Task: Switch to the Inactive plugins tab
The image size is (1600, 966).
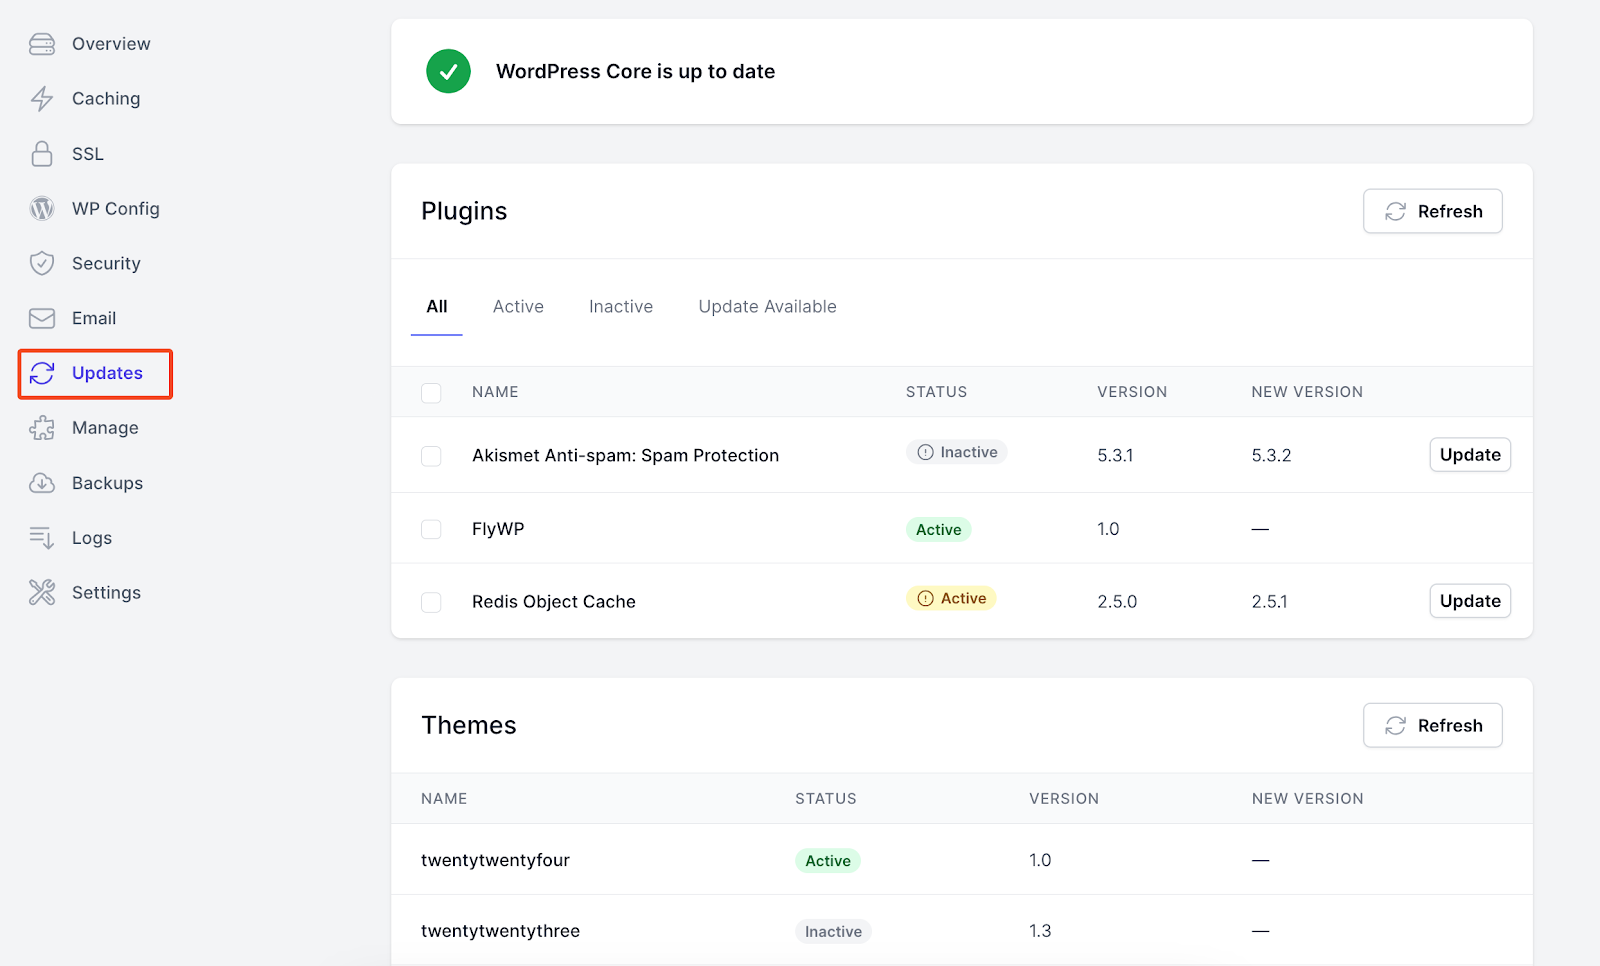Action: click(621, 307)
